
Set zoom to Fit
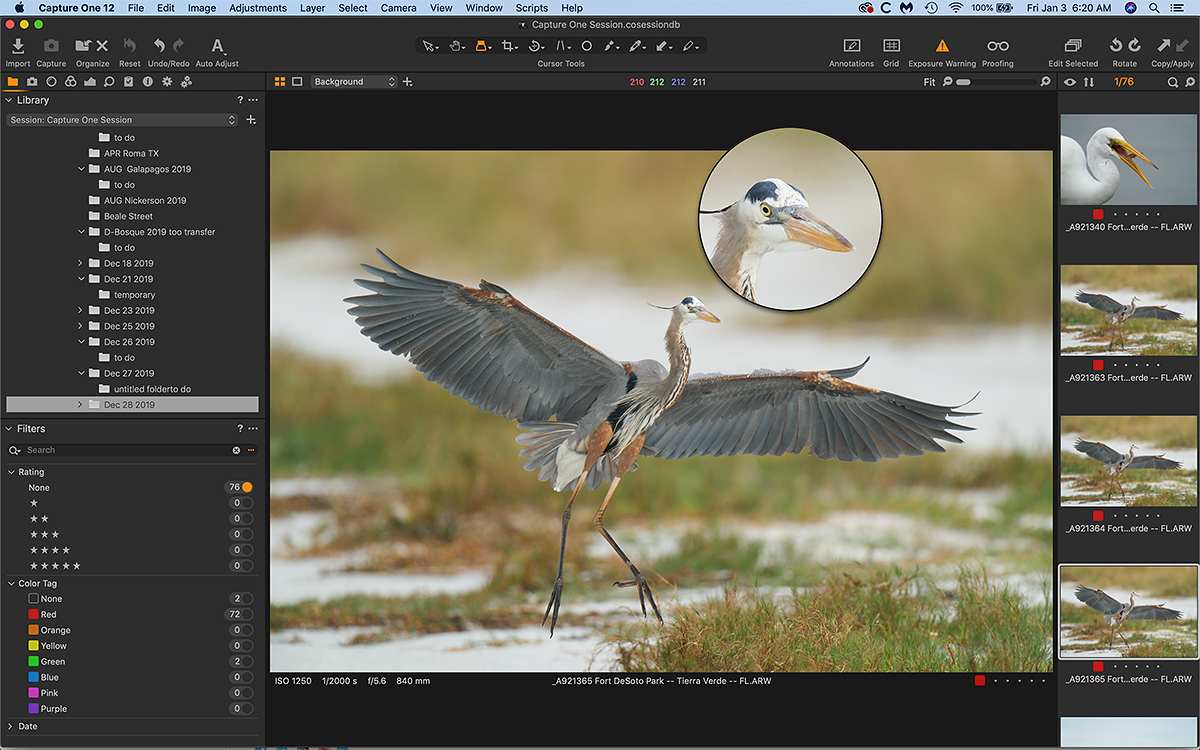coord(929,82)
